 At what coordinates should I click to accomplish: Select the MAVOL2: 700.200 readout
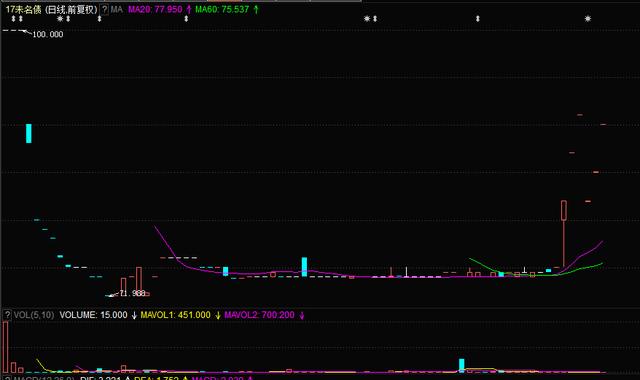[x=259, y=315]
